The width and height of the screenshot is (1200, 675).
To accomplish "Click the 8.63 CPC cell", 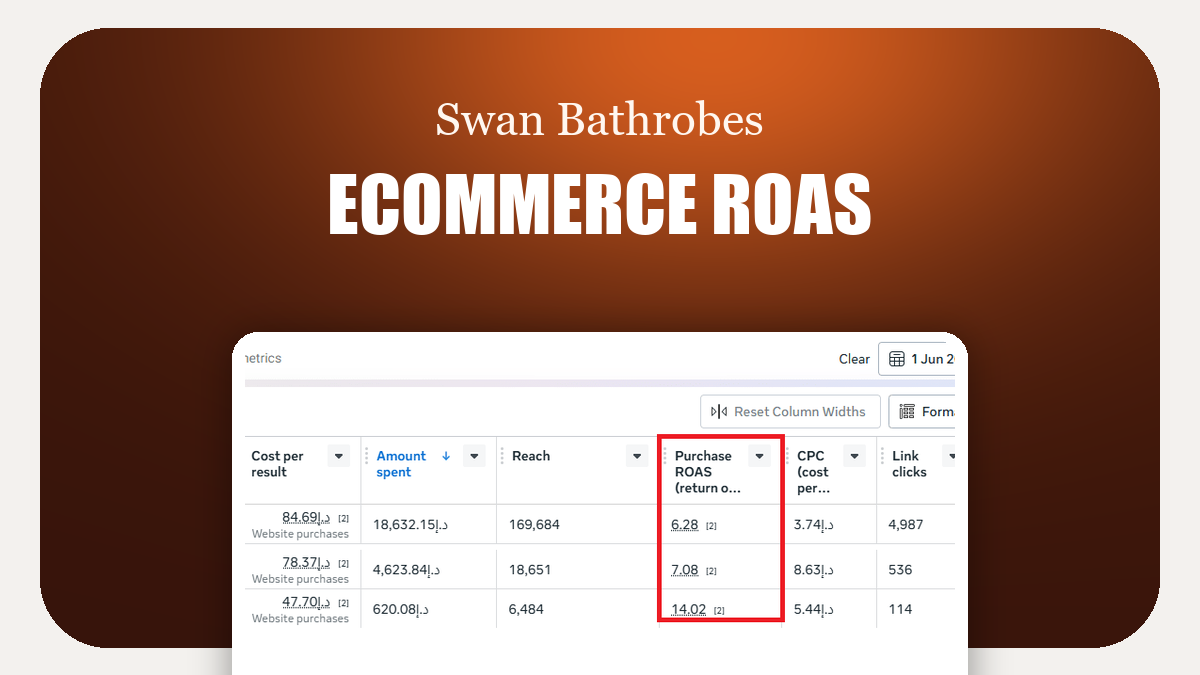I will (x=813, y=570).
